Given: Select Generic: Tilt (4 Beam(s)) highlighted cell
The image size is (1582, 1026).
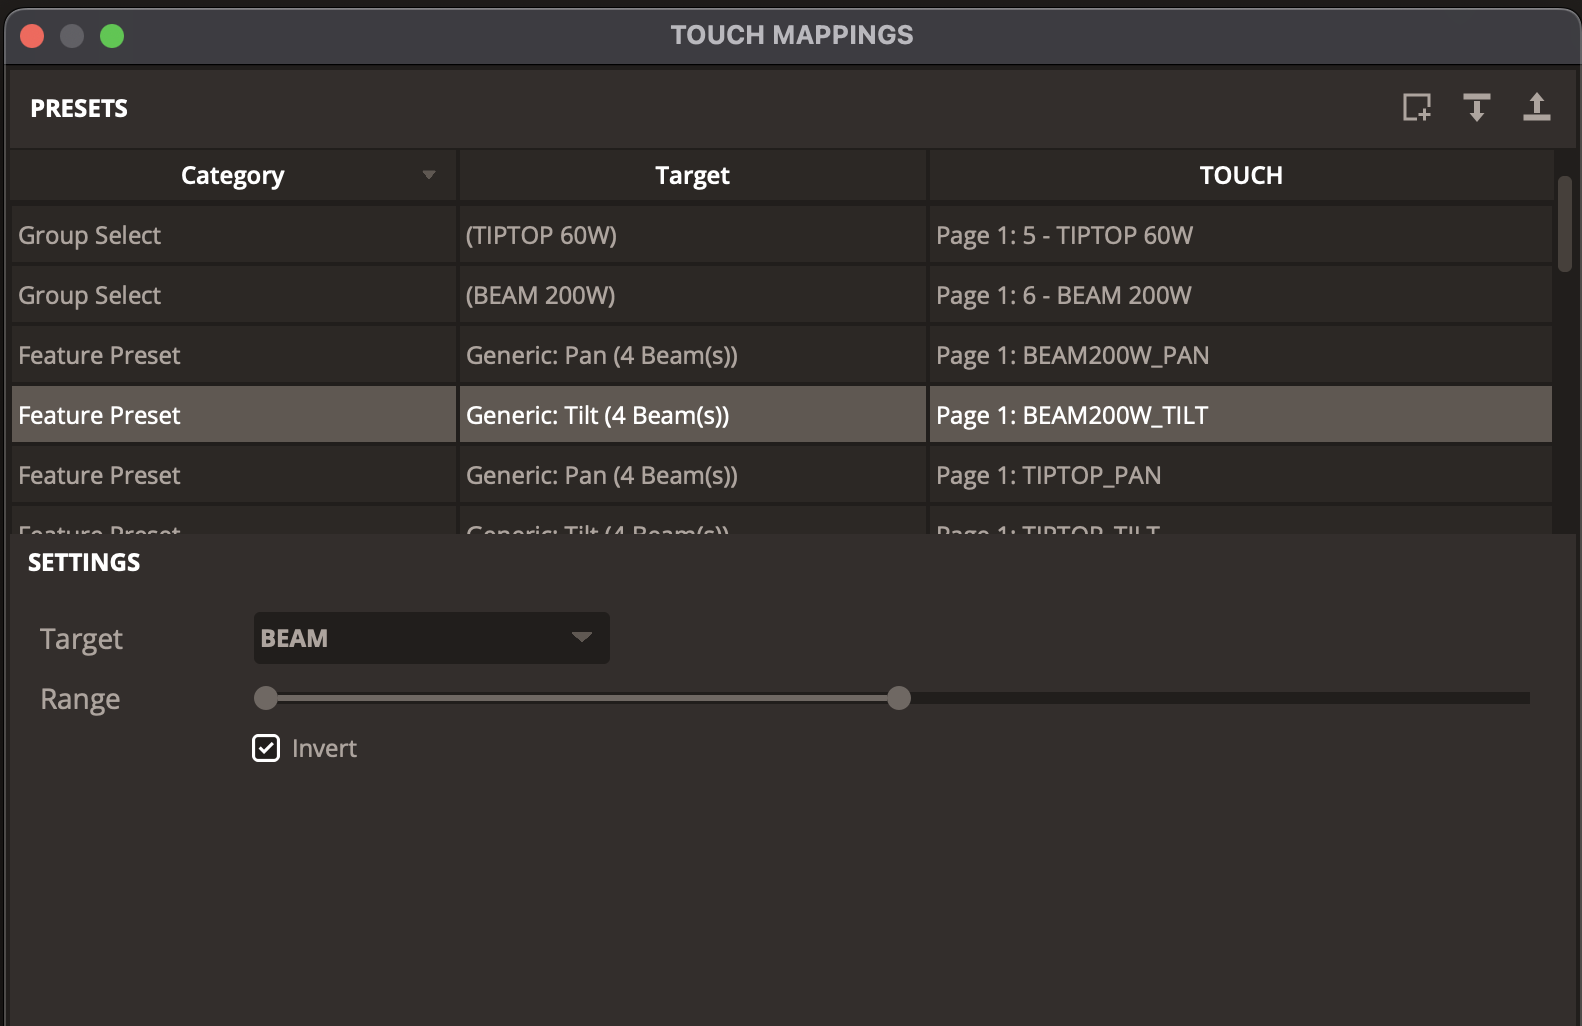Looking at the screenshot, I should tap(692, 415).
